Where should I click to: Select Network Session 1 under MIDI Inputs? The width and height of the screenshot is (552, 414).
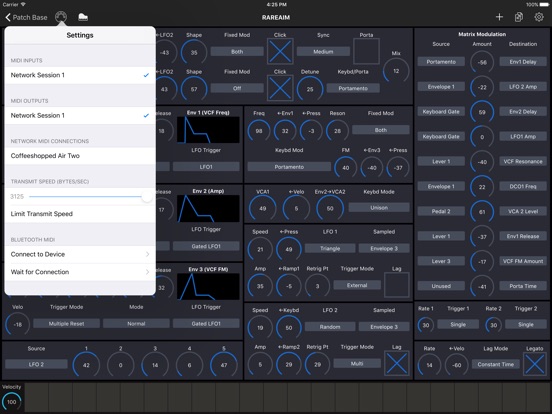(x=80, y=75)
